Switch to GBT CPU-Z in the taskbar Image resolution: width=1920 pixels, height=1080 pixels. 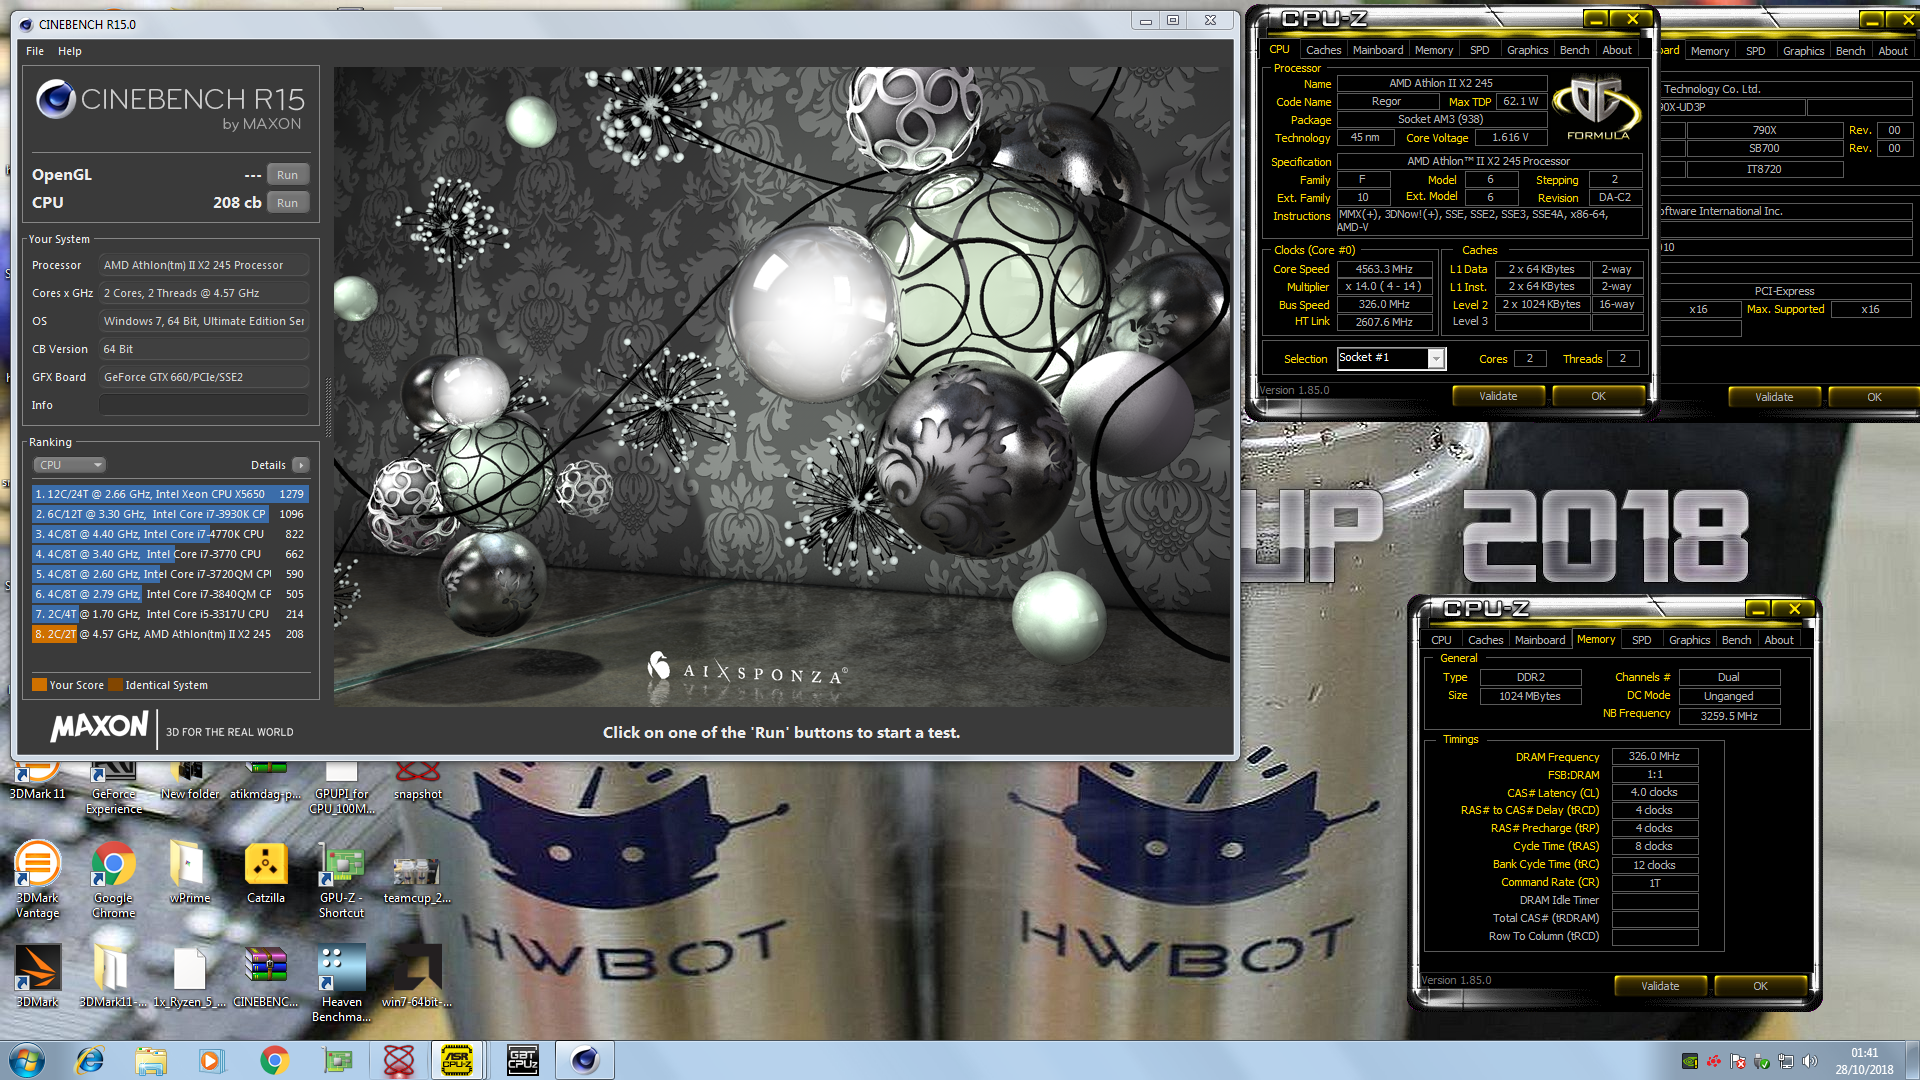pos(522,1060)
